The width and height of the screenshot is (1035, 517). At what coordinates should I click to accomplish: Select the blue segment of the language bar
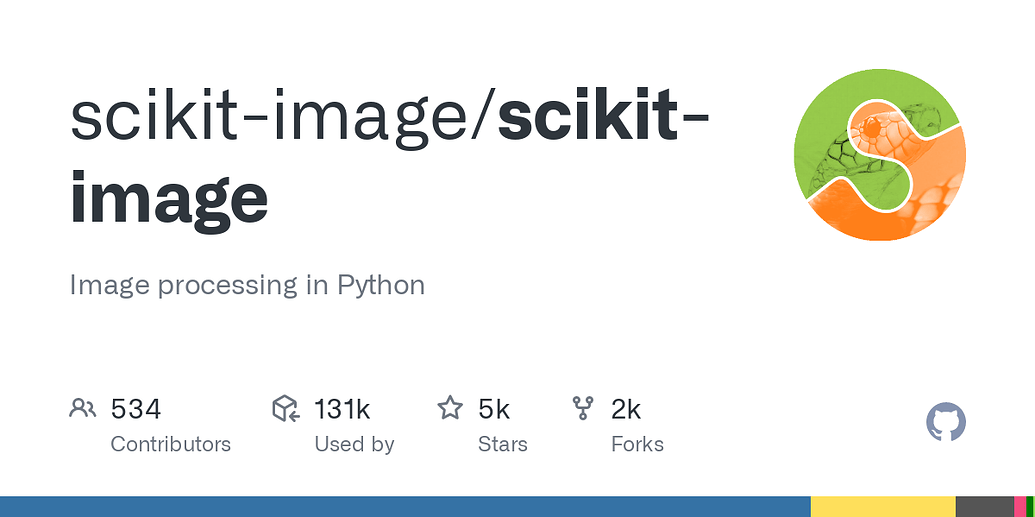405,506
